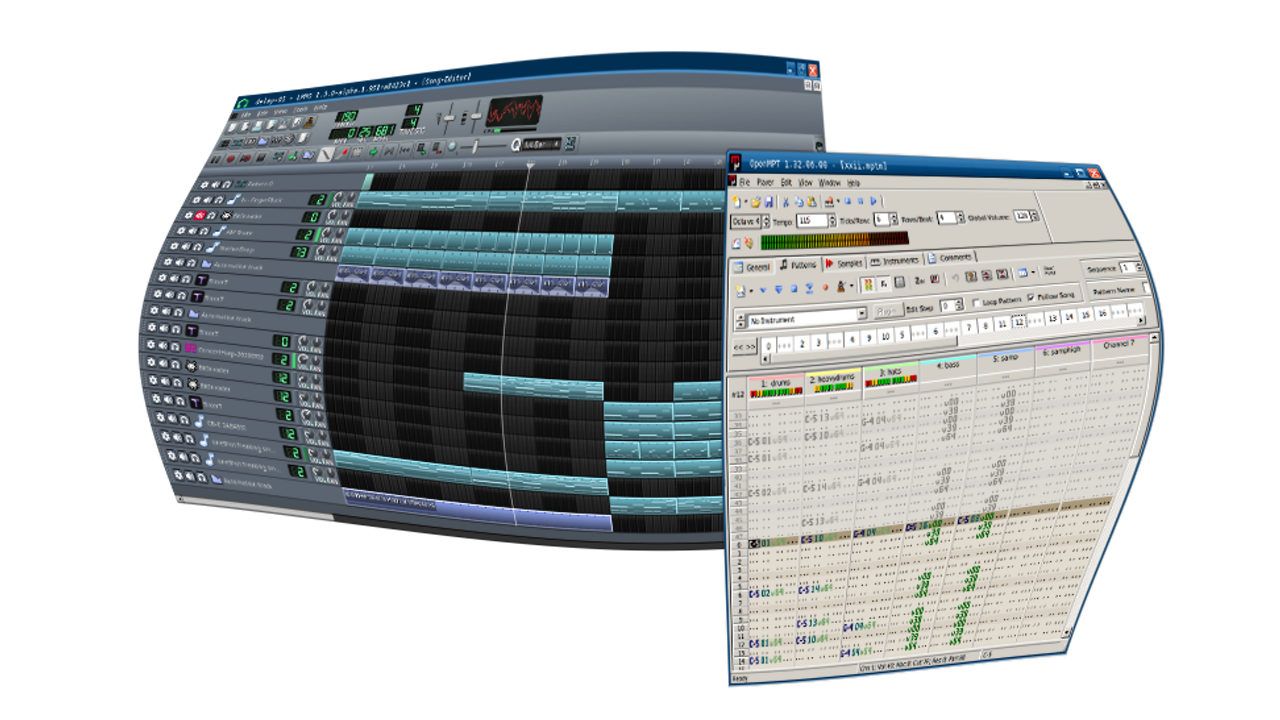Uncheck the Follow Song checkbox

pos(1030,296)
